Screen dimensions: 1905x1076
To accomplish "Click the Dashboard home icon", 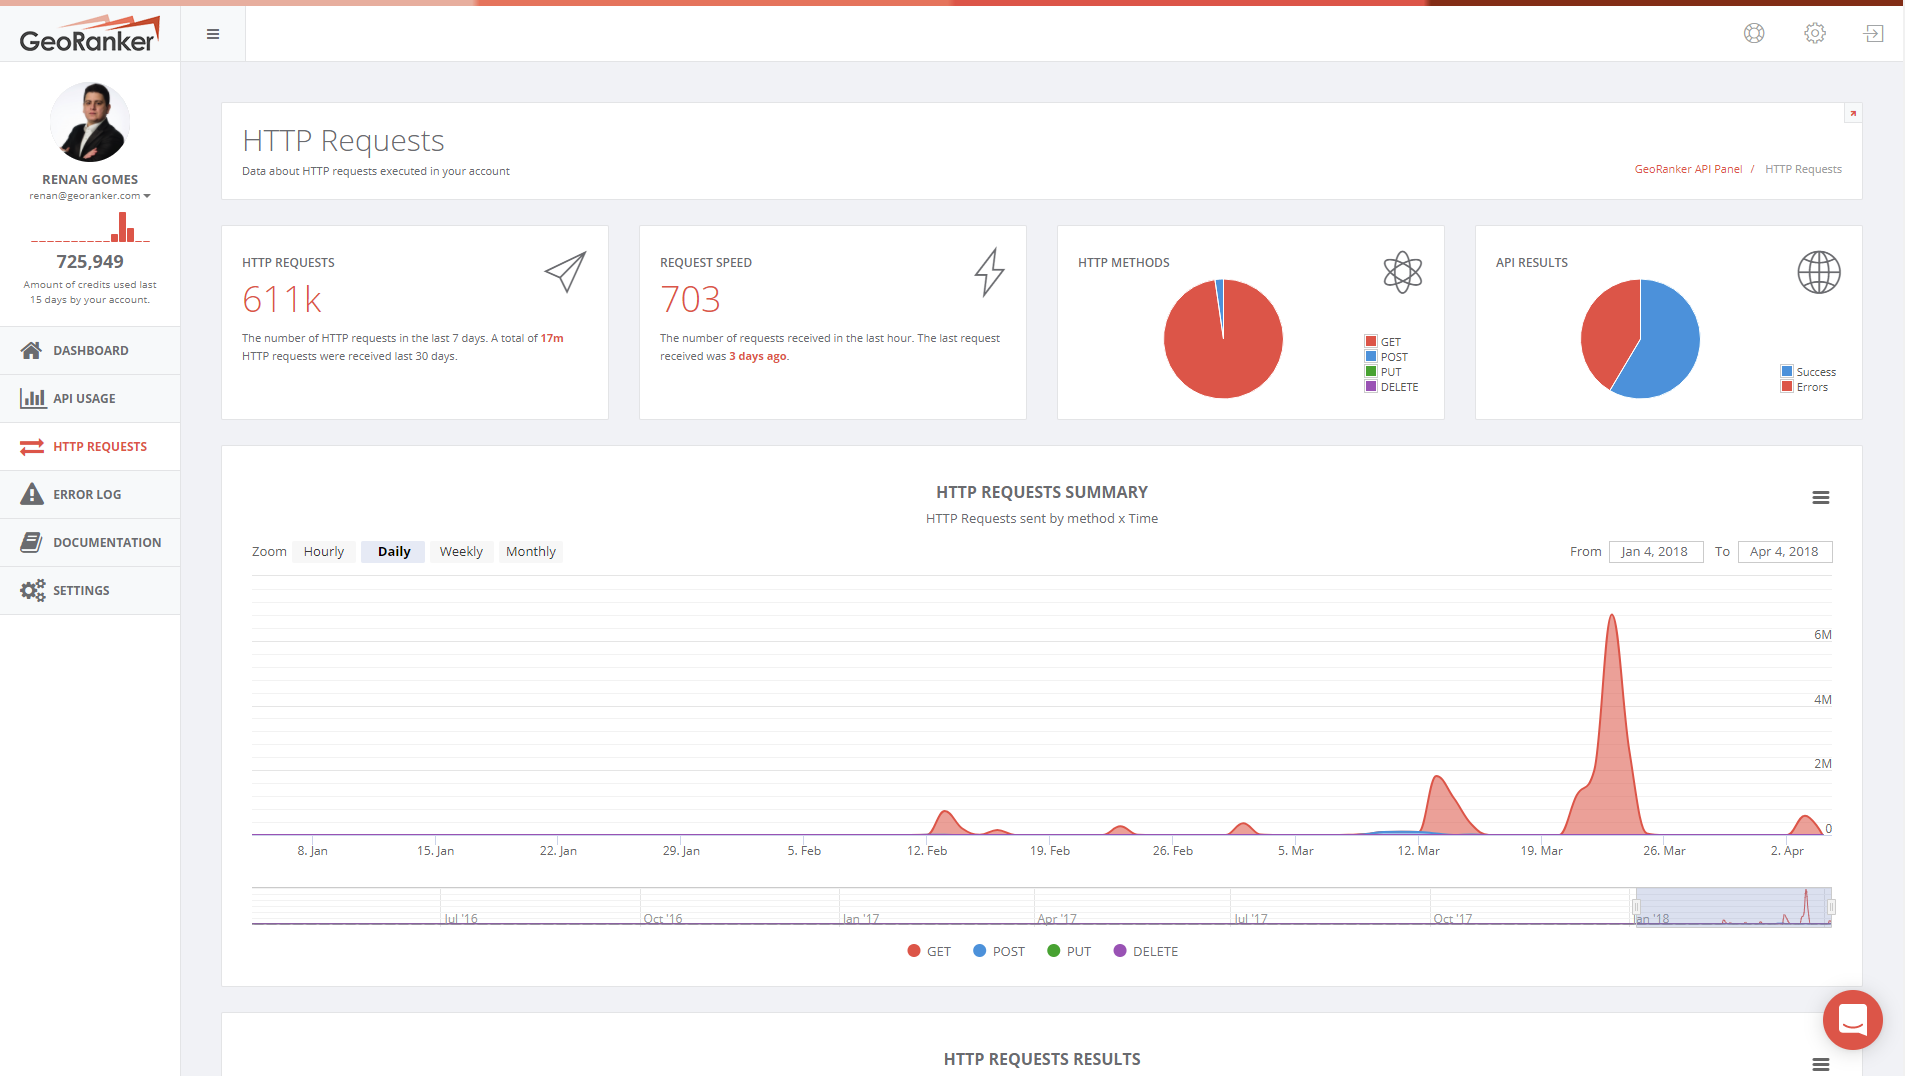I will (x=32, y=350).
